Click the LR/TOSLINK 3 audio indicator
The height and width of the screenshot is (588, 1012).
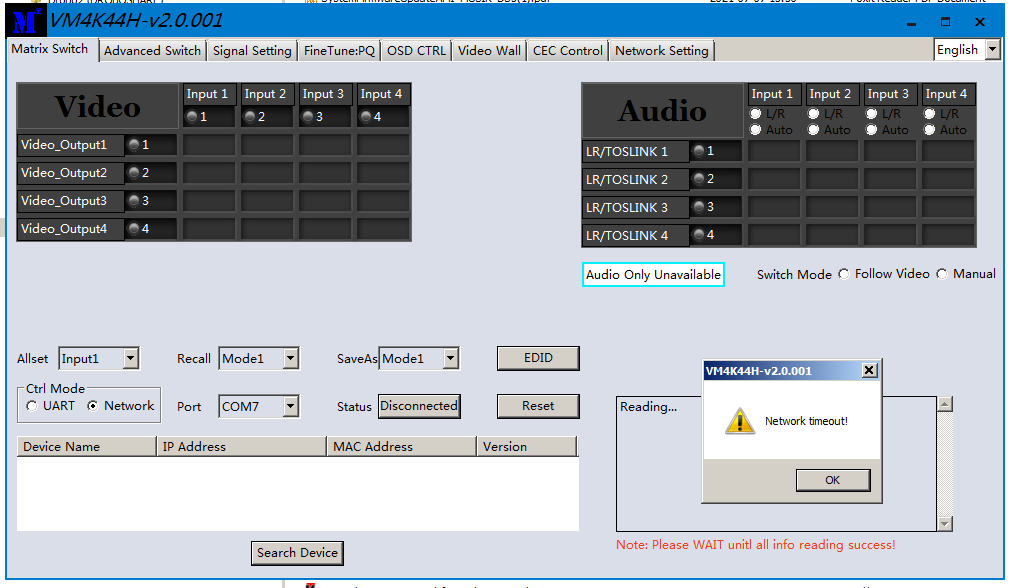tap(698, 207)
